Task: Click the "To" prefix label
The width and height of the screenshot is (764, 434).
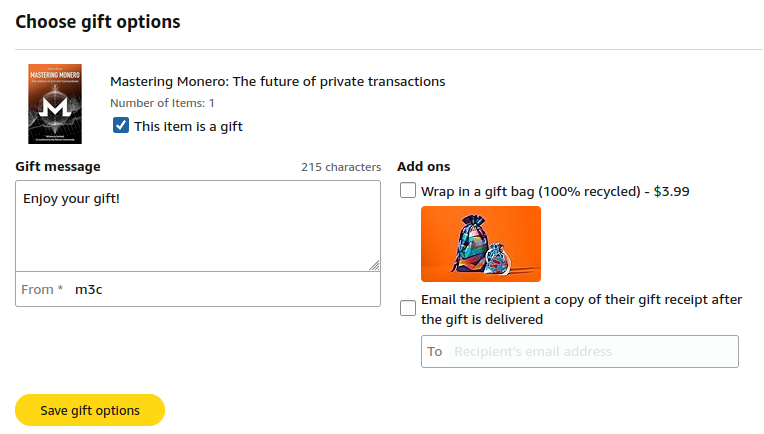Action: (434, 352)
